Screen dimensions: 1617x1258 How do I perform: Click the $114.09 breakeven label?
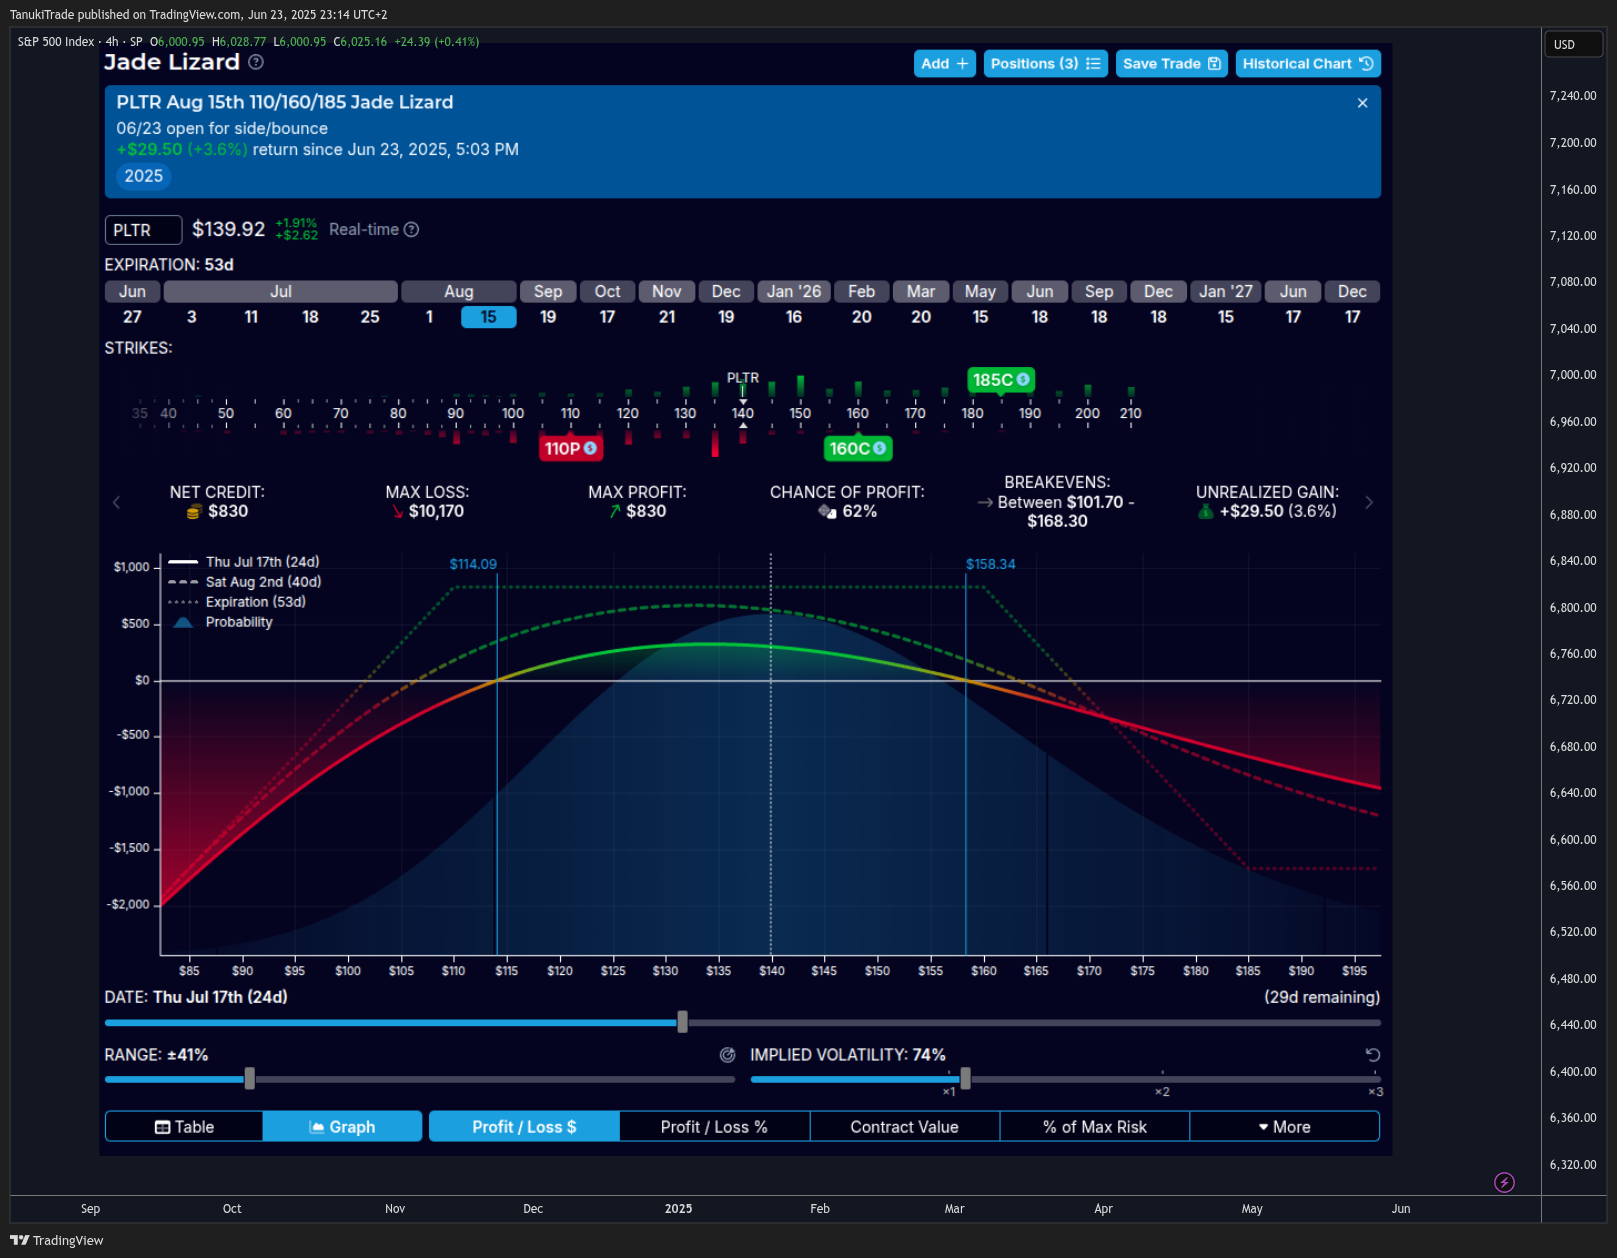pyautogui.click(x=473, y=564)
